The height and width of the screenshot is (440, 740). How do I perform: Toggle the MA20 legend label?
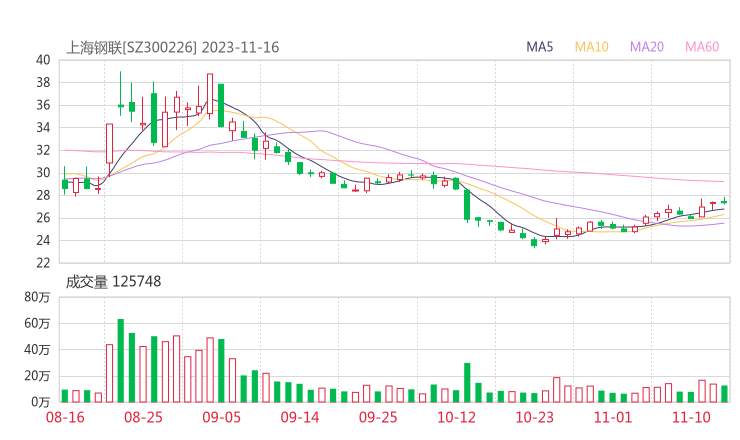coord(647,47)
